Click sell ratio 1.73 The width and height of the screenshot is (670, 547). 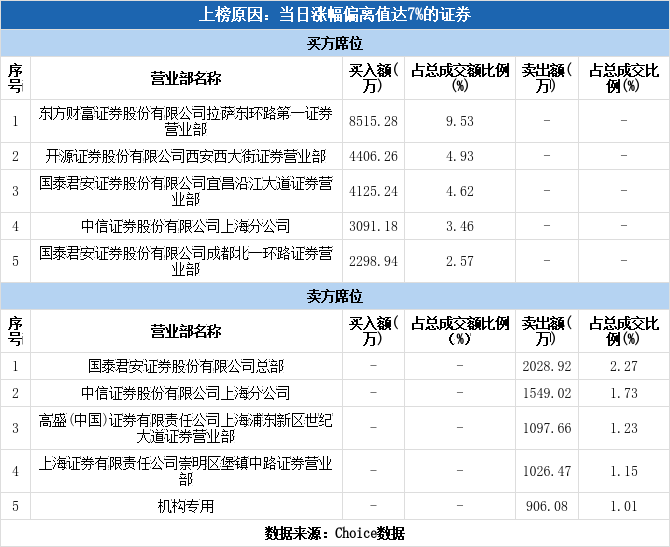[624, 394]
